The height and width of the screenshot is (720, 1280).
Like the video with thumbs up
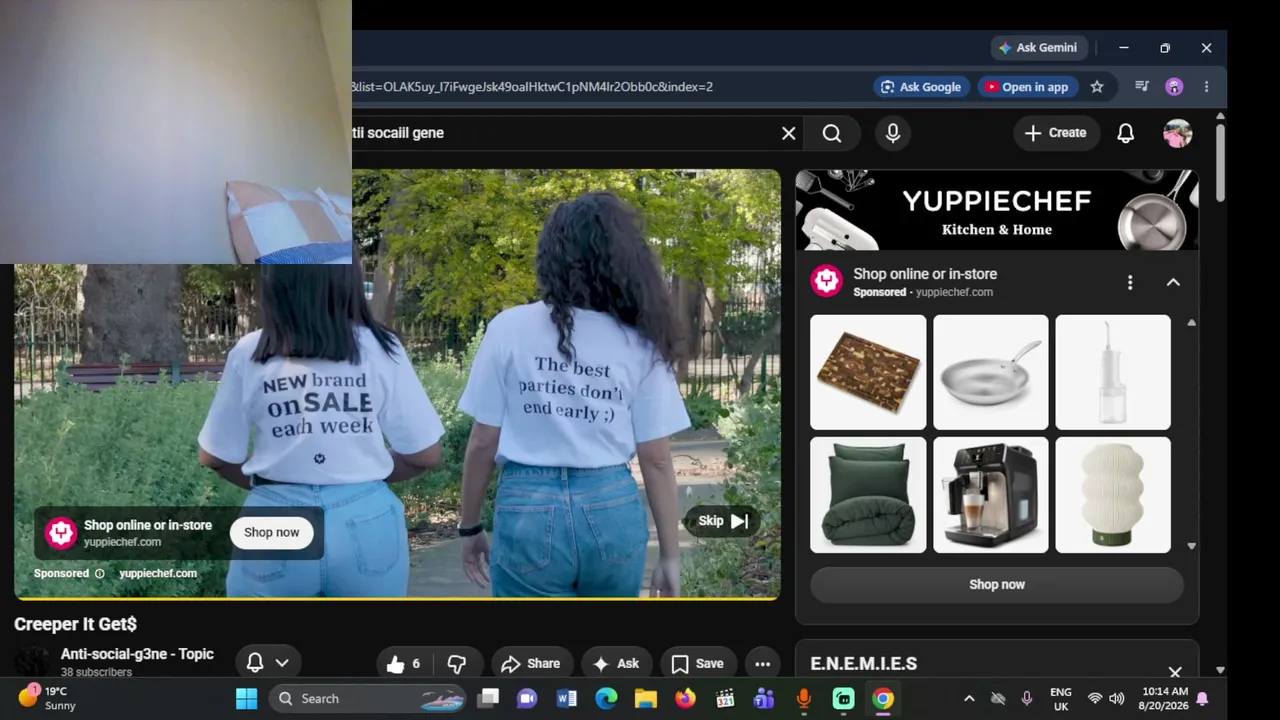403,664
